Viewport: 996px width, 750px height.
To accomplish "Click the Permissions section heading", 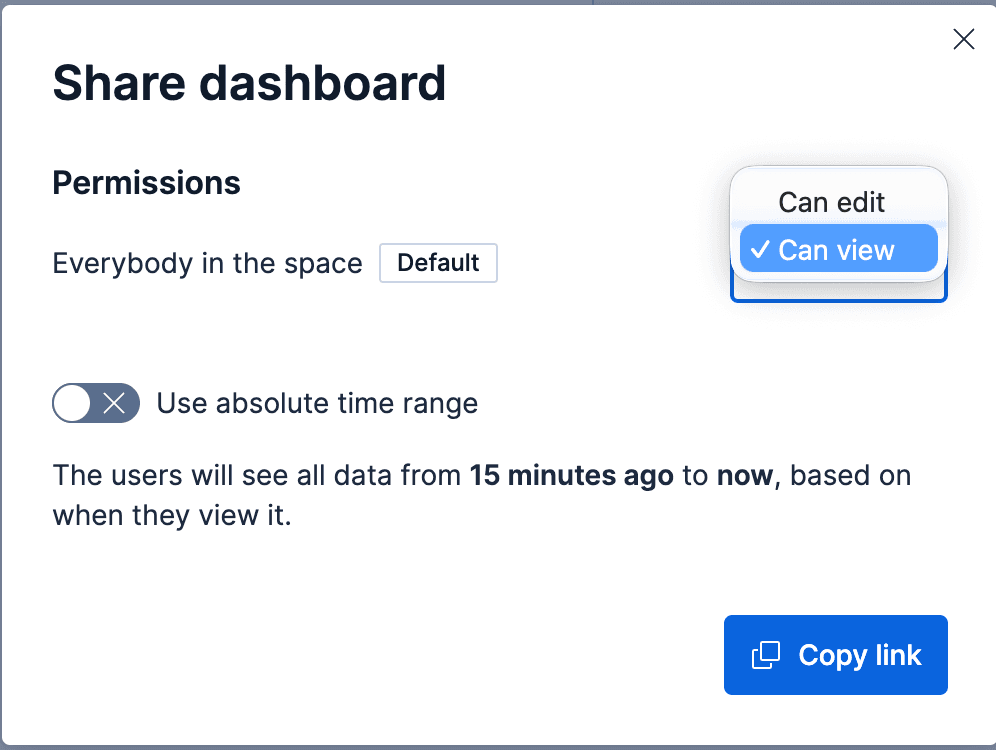I will click(x=146, y=183).
